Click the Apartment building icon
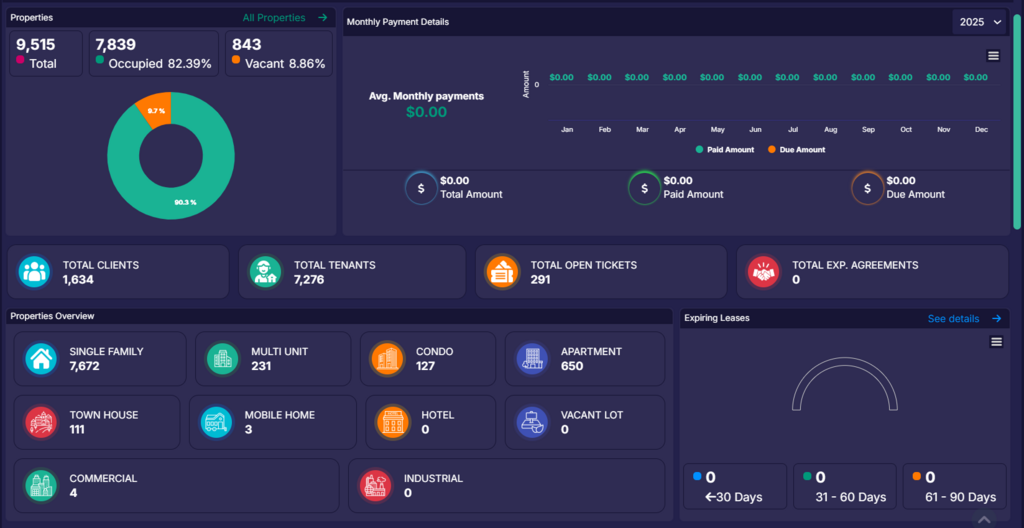Image resolution: width=1024 pixels, height=528 pixels. [x=532, y=359]
